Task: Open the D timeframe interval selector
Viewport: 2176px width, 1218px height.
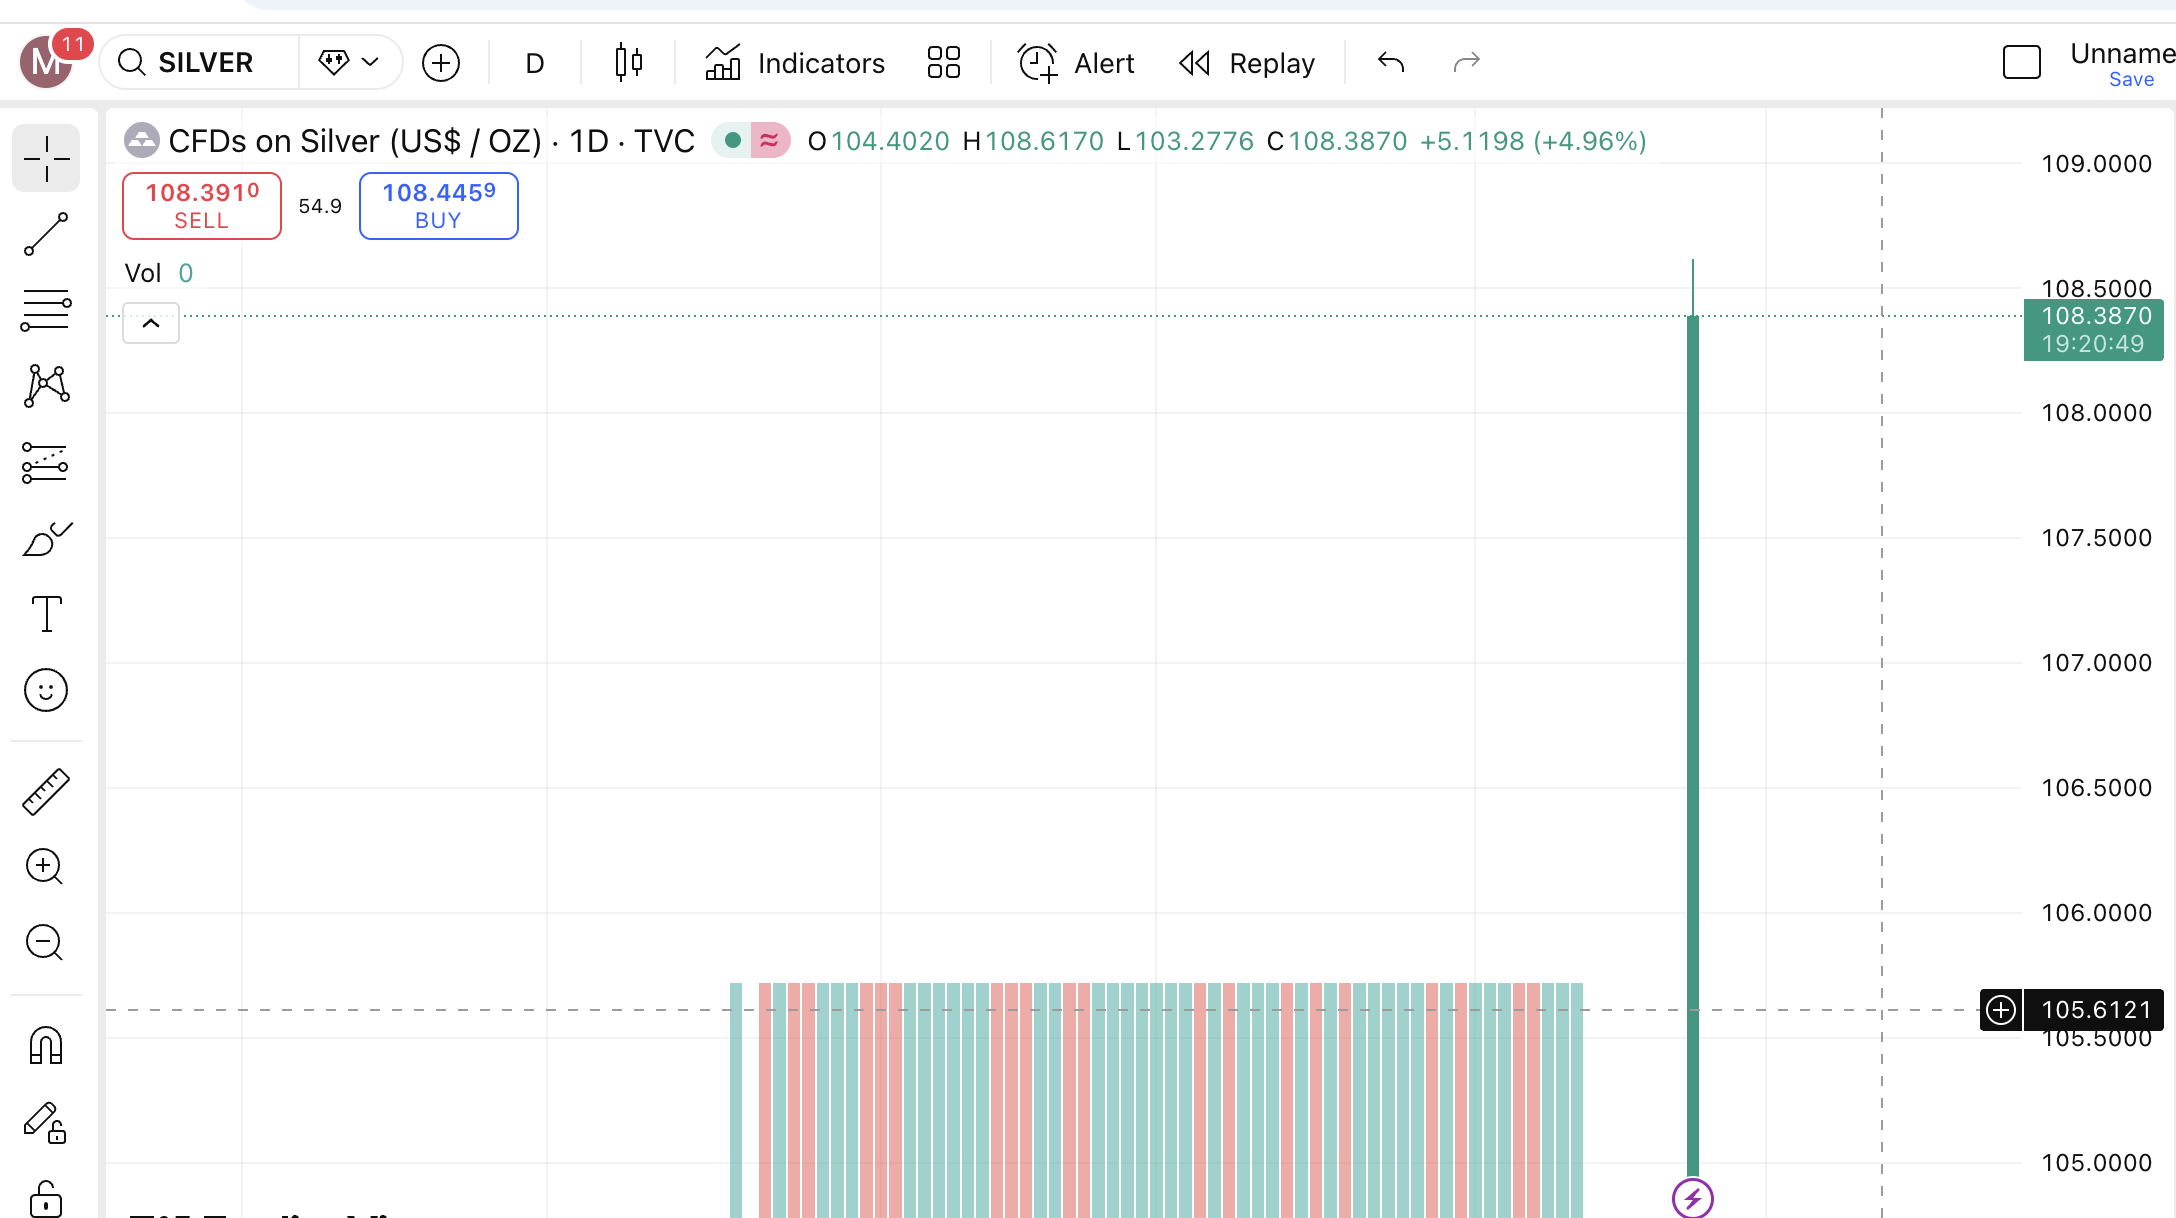Action: tap(534, 63)
